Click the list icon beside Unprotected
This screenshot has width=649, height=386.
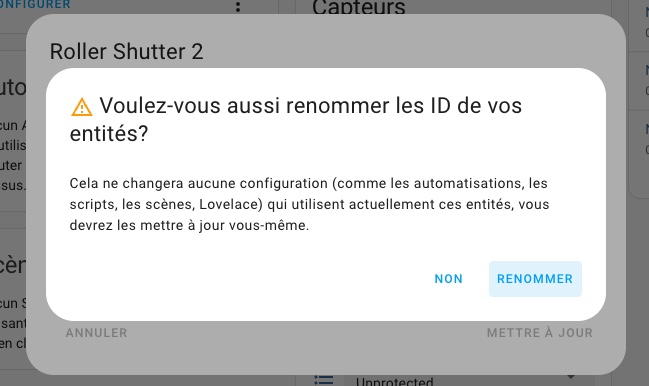point(323,380)
